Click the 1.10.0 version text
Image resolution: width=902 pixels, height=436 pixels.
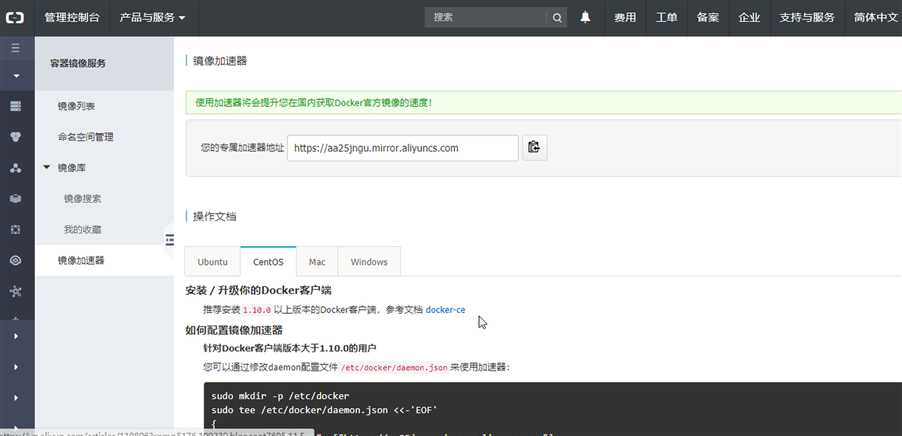coord(257,310)
